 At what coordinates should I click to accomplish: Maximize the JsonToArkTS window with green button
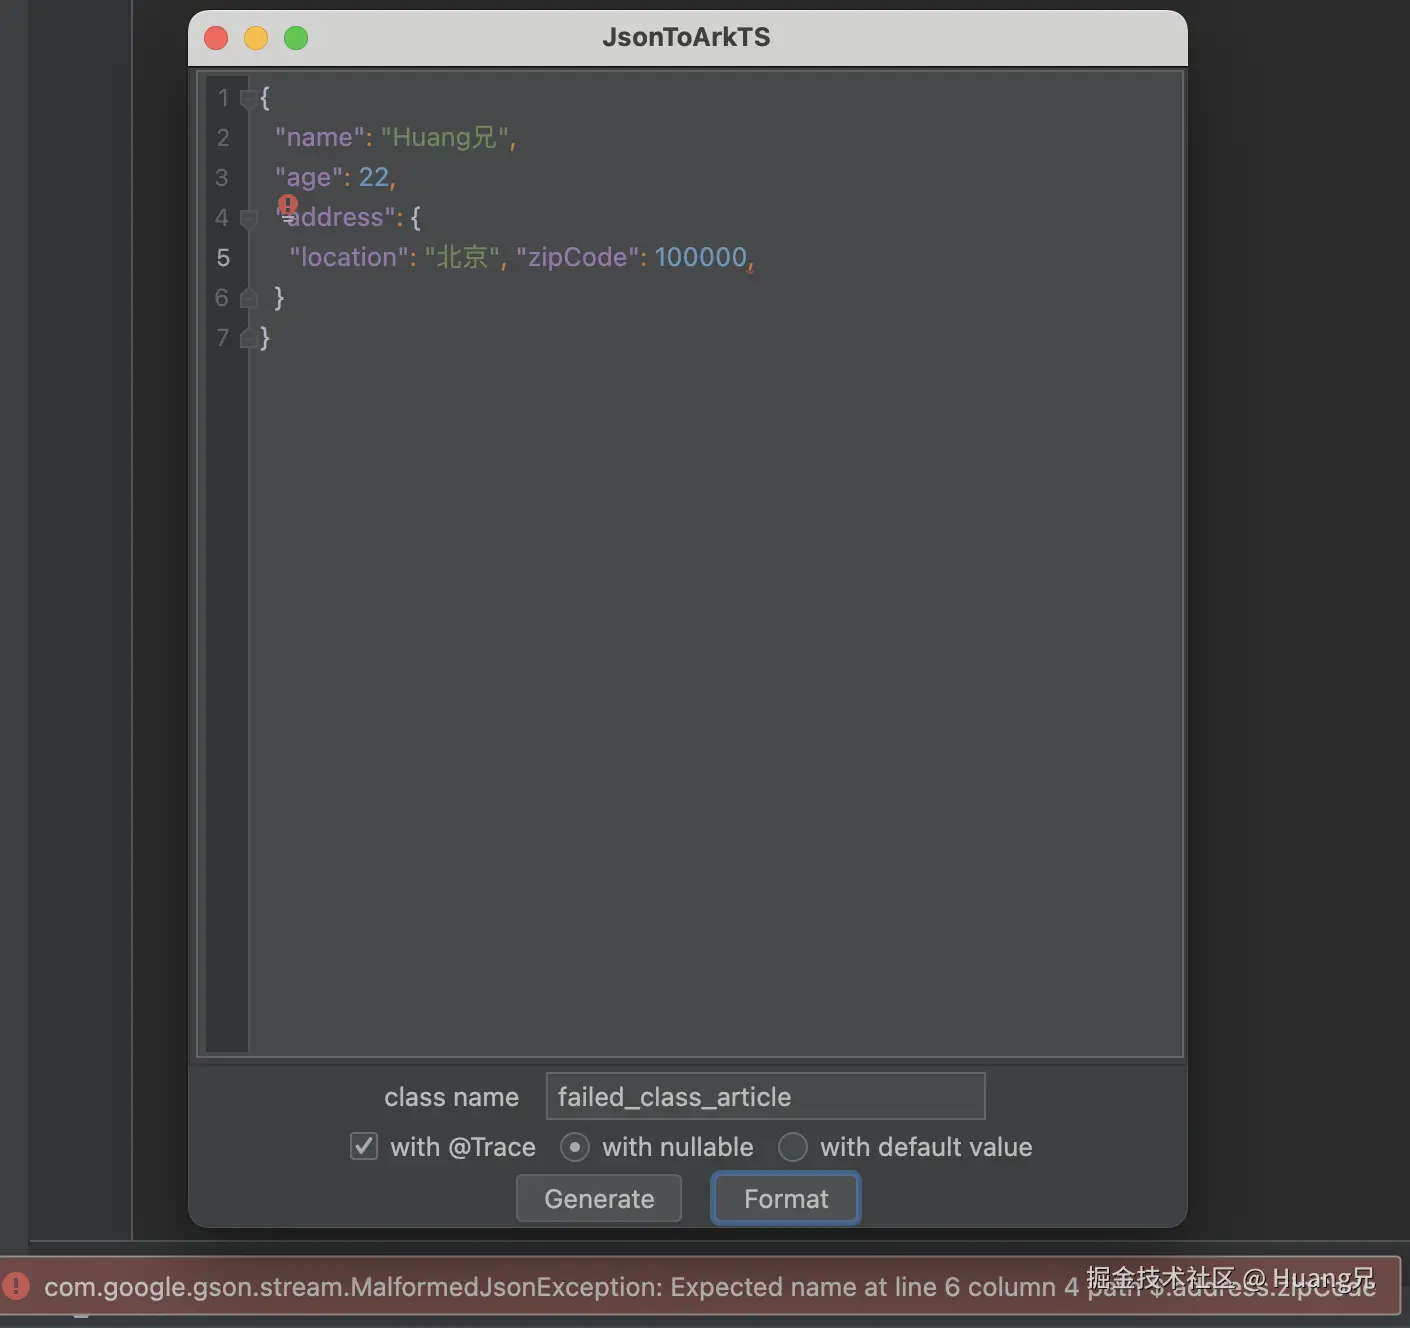tap(296, 38)
